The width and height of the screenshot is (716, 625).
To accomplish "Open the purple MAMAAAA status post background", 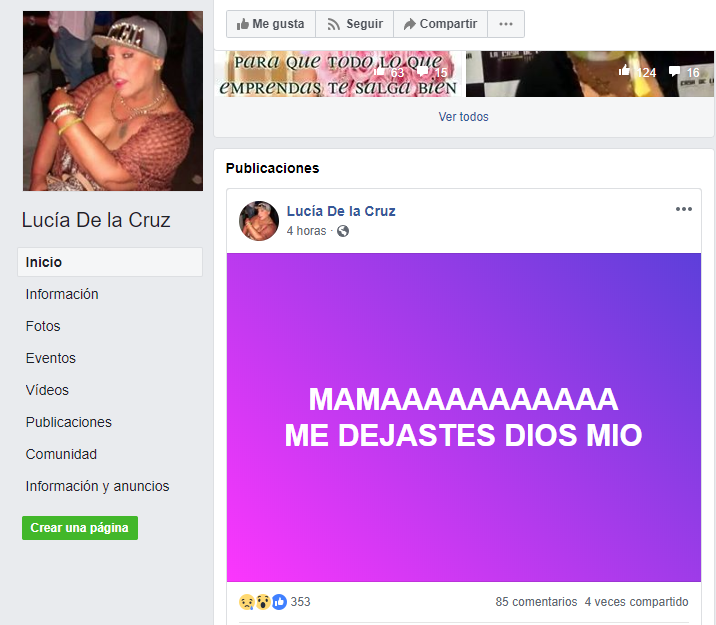I will pyautogui.click(x=464, y=417).
